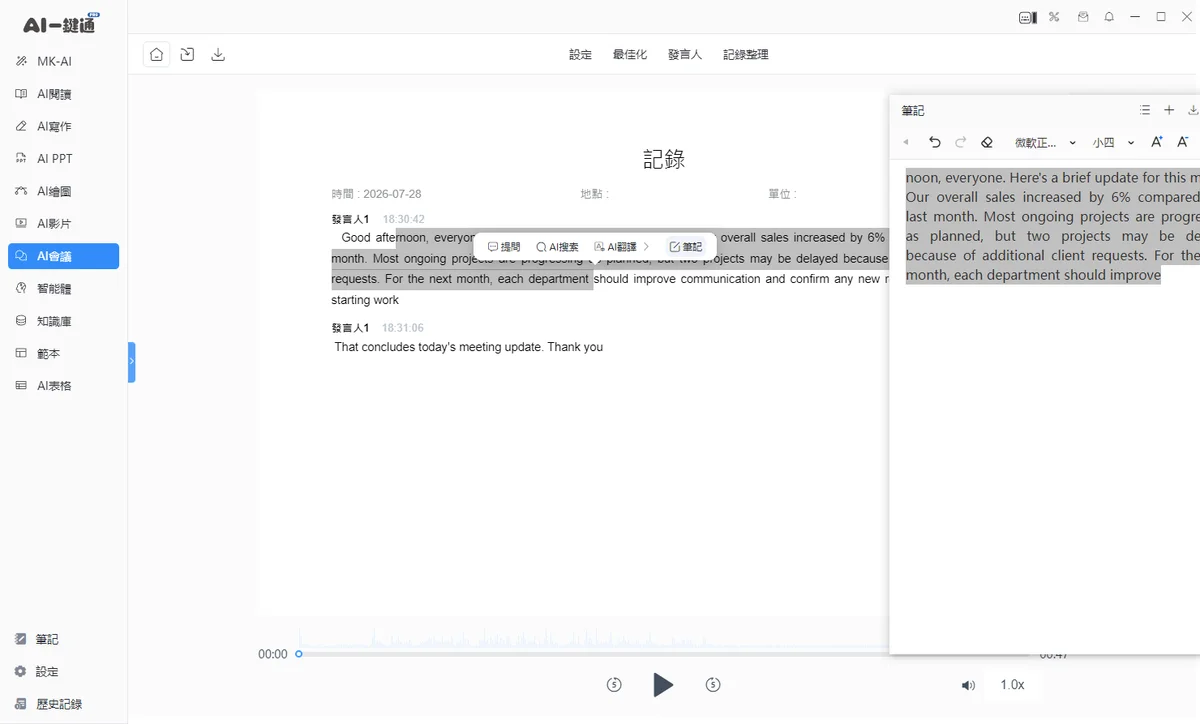Change playback speed 1.0x
This screenshot has height=724, width=1200.
click(1012, 685)
